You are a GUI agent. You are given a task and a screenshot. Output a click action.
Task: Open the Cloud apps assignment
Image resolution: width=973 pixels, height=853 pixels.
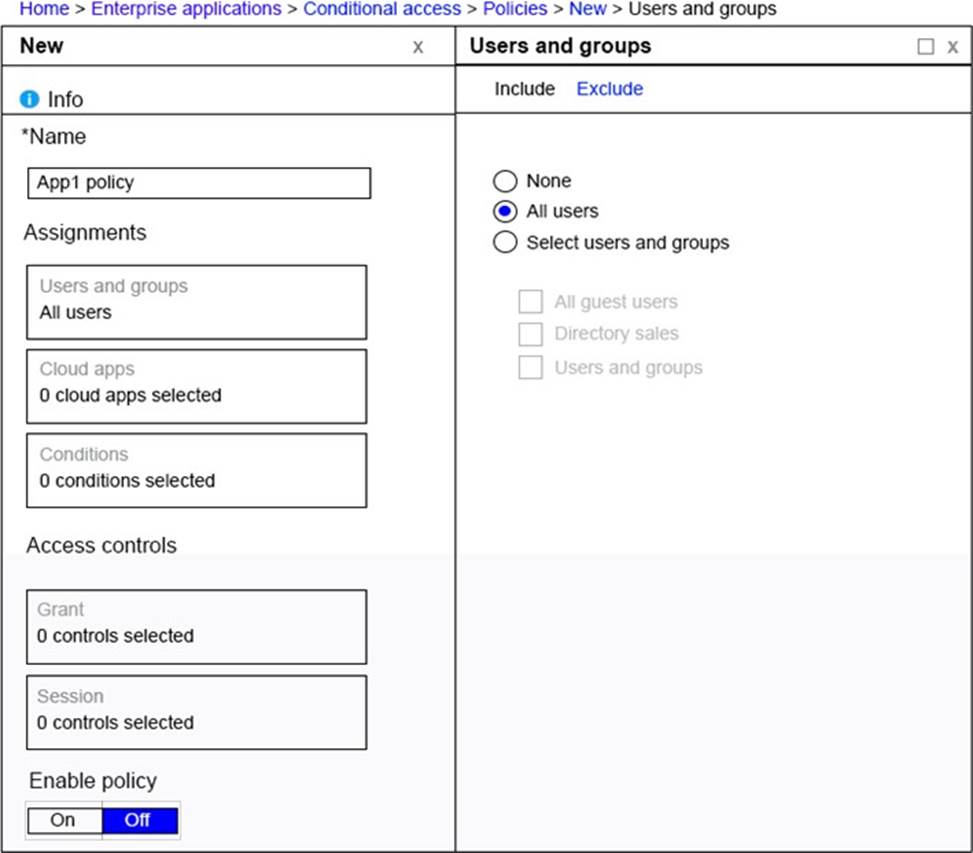click(196, 386)
